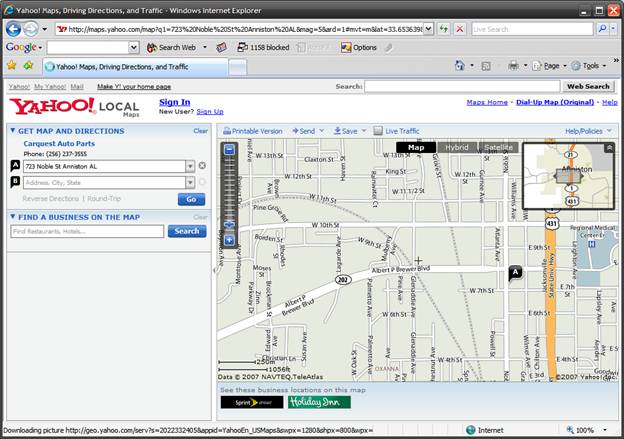Click Printable Version in the map toolbar

pos(253,131)
